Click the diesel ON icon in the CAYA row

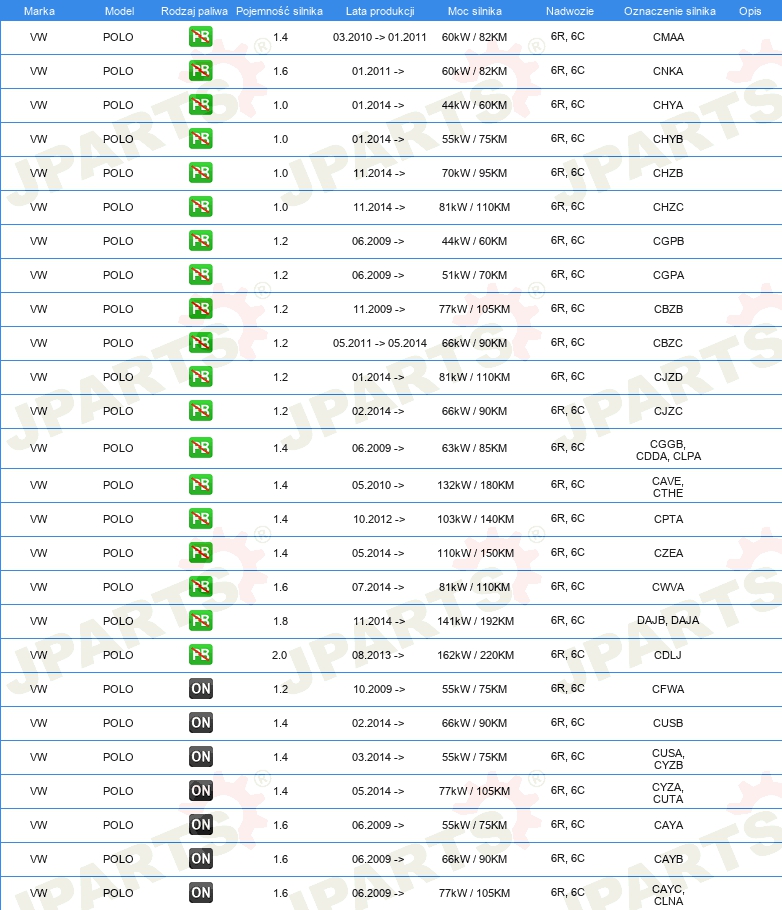200,825
